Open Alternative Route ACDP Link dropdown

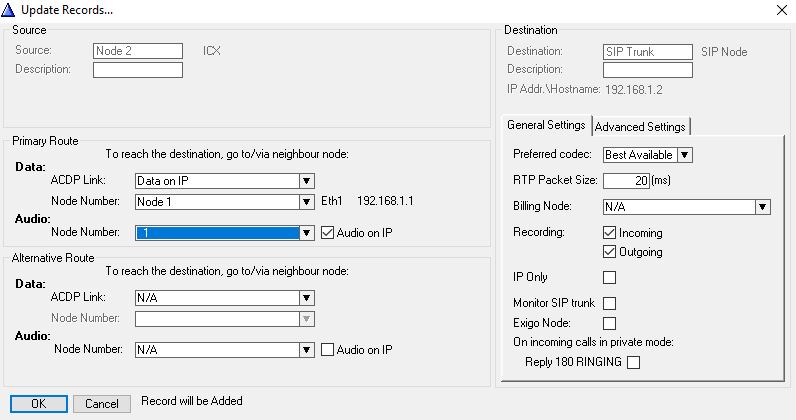tap(306, 298)
